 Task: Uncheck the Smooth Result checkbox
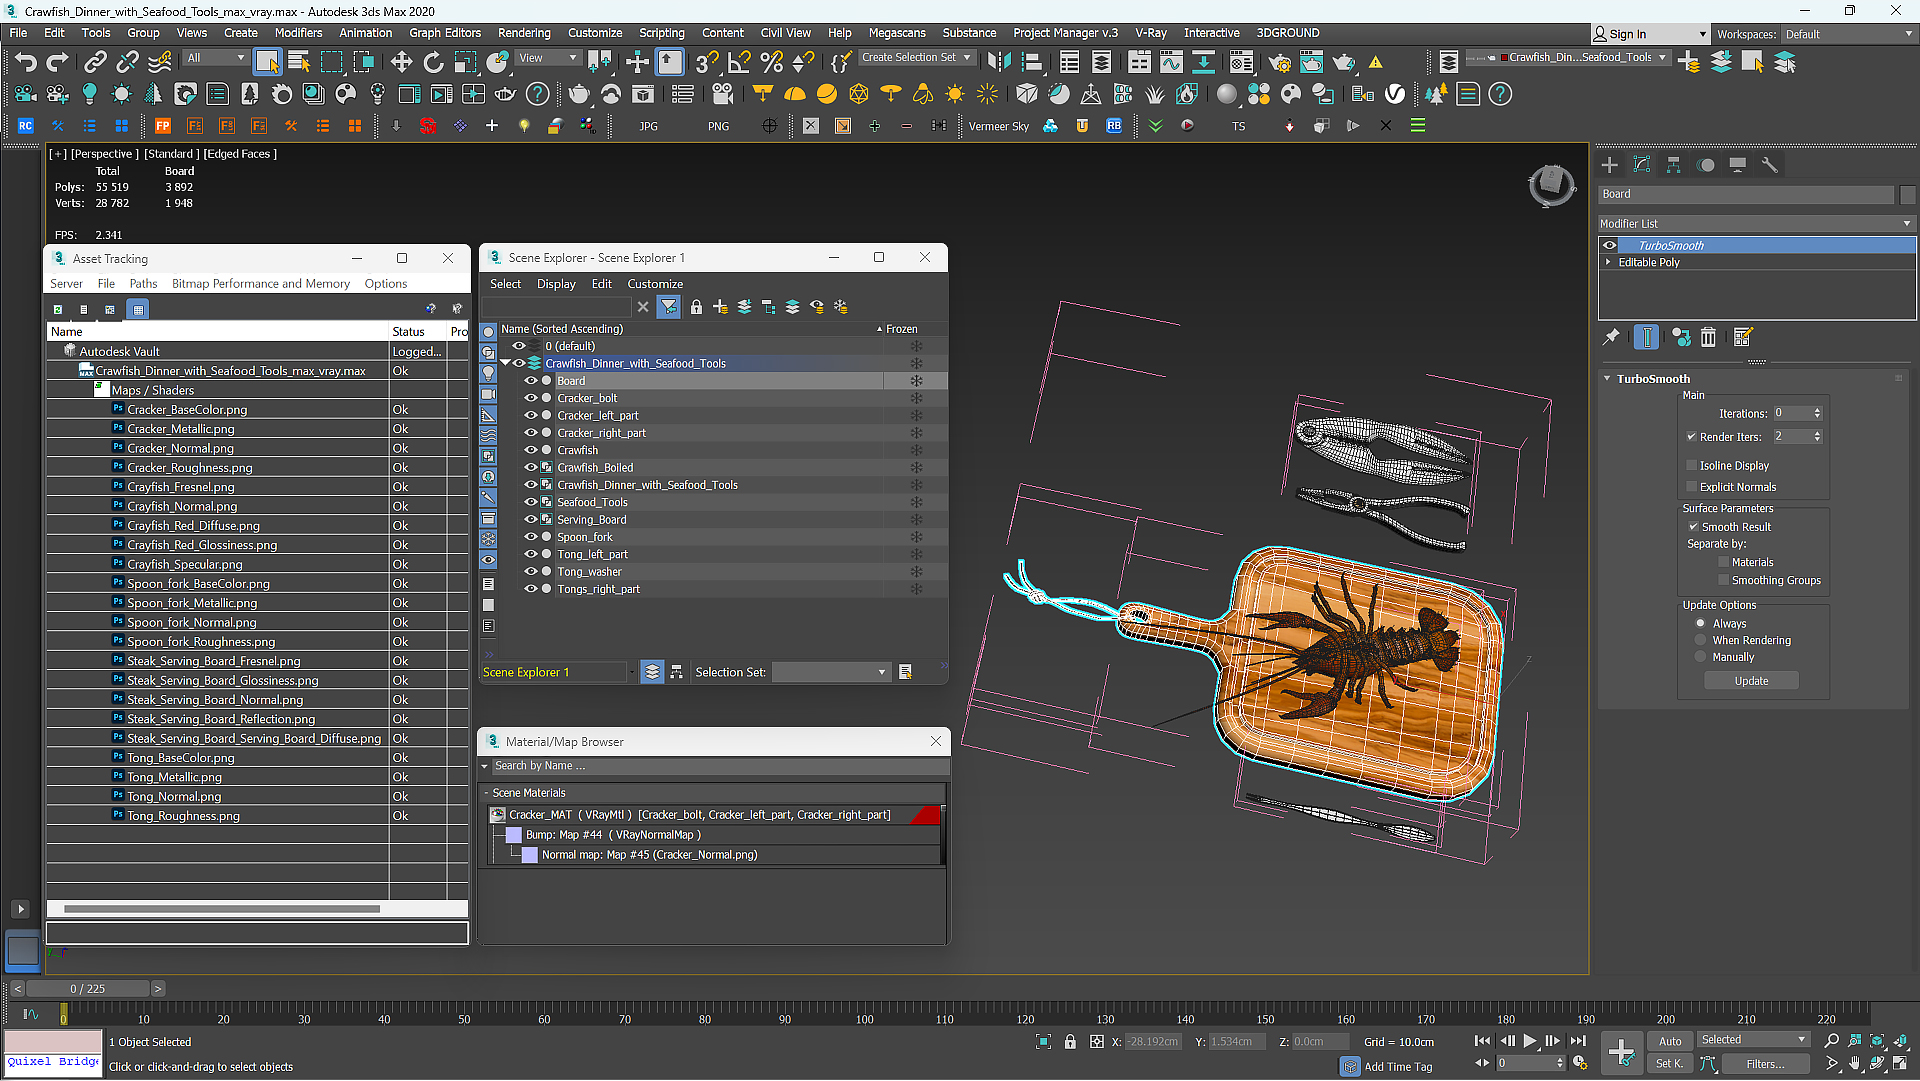click(x=1694, y=527)
